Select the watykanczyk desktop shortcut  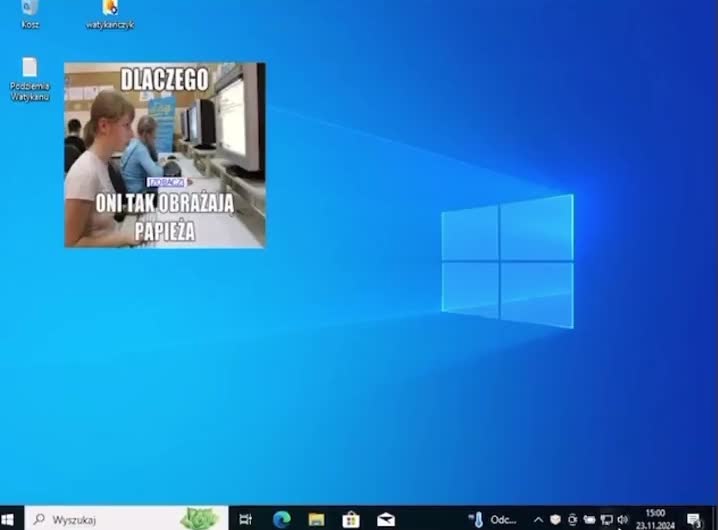110,10
